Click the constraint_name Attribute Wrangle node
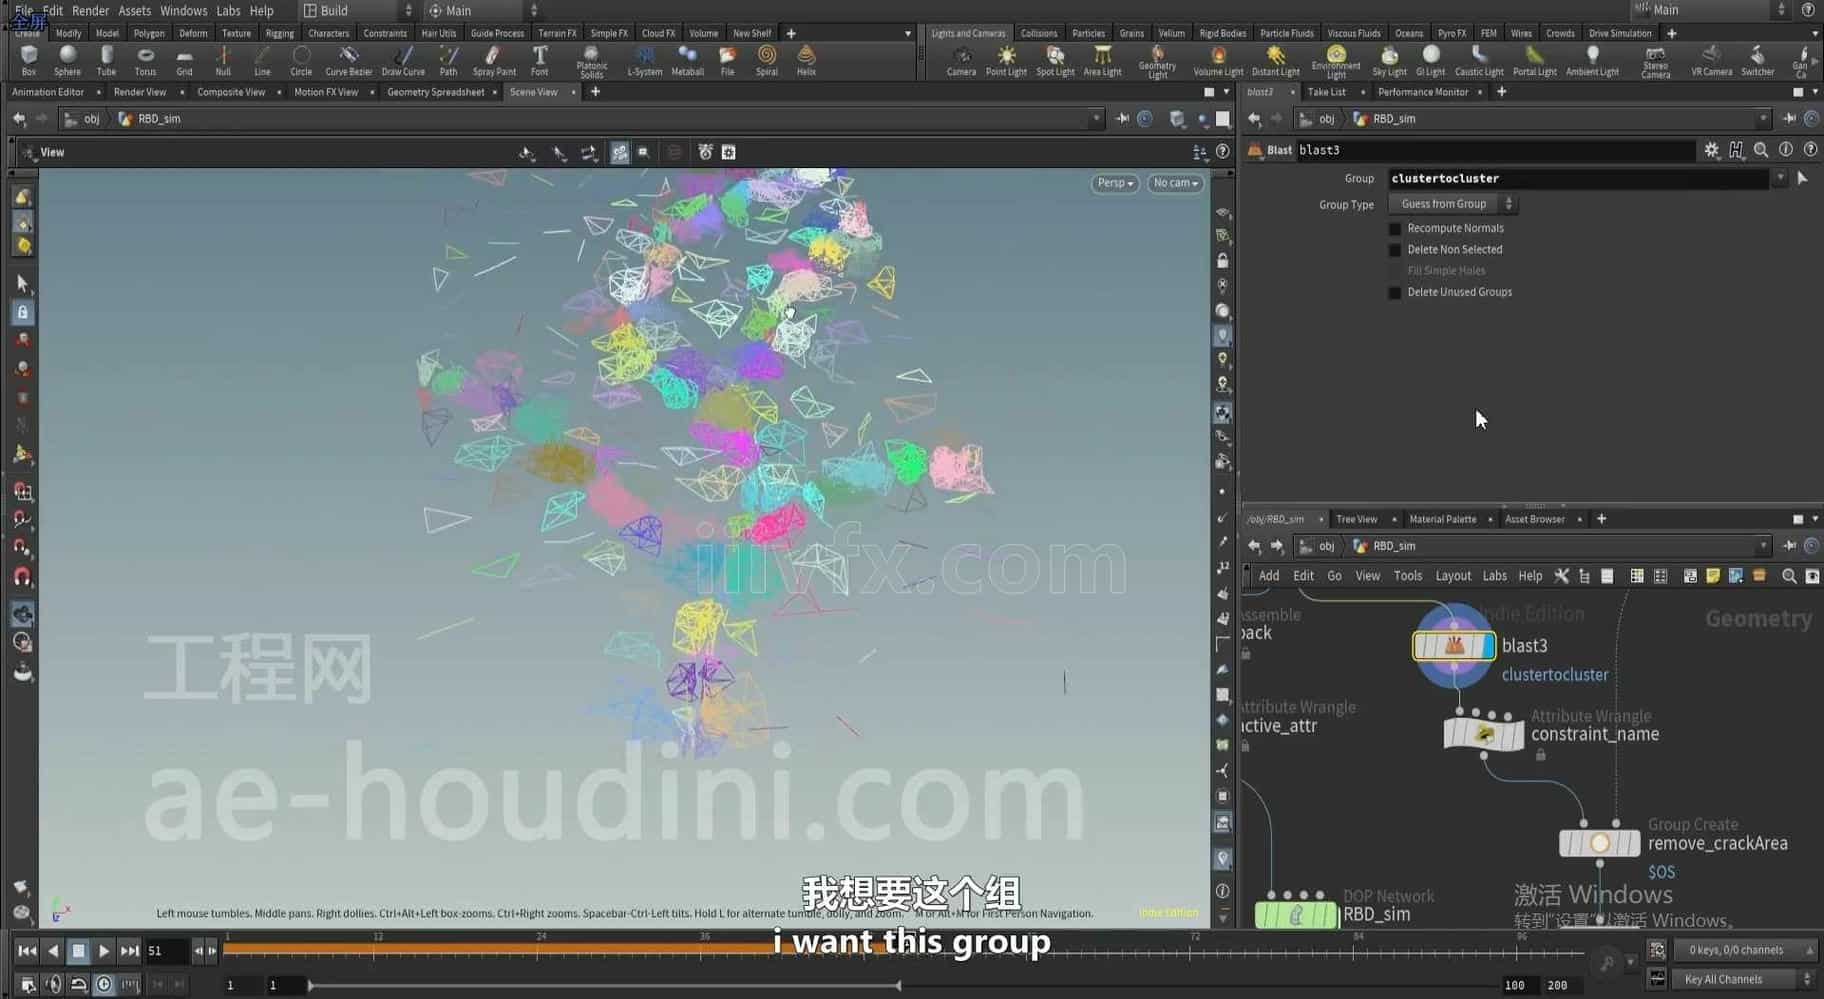This screenshot has width=1824, height=999. [1484, 733]
